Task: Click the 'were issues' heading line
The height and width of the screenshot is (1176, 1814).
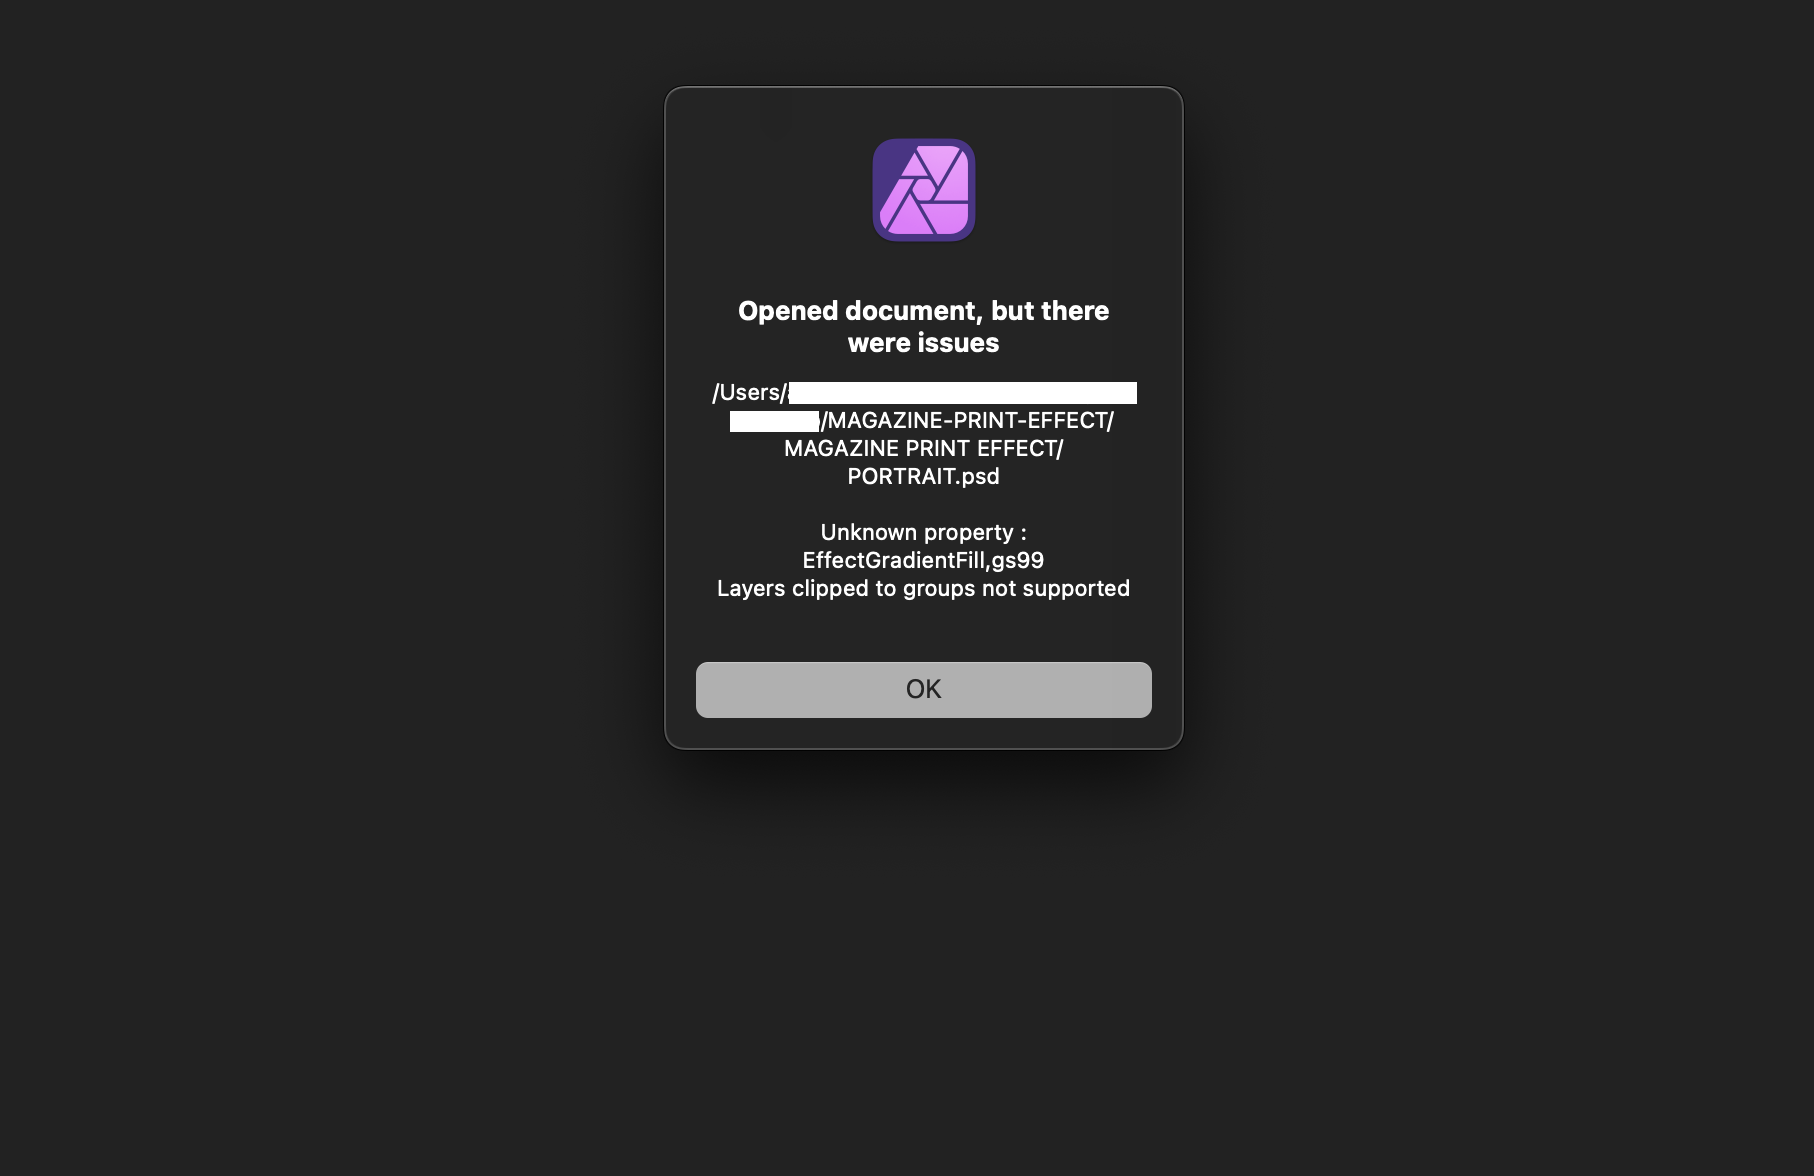Action: pos(923,343)
